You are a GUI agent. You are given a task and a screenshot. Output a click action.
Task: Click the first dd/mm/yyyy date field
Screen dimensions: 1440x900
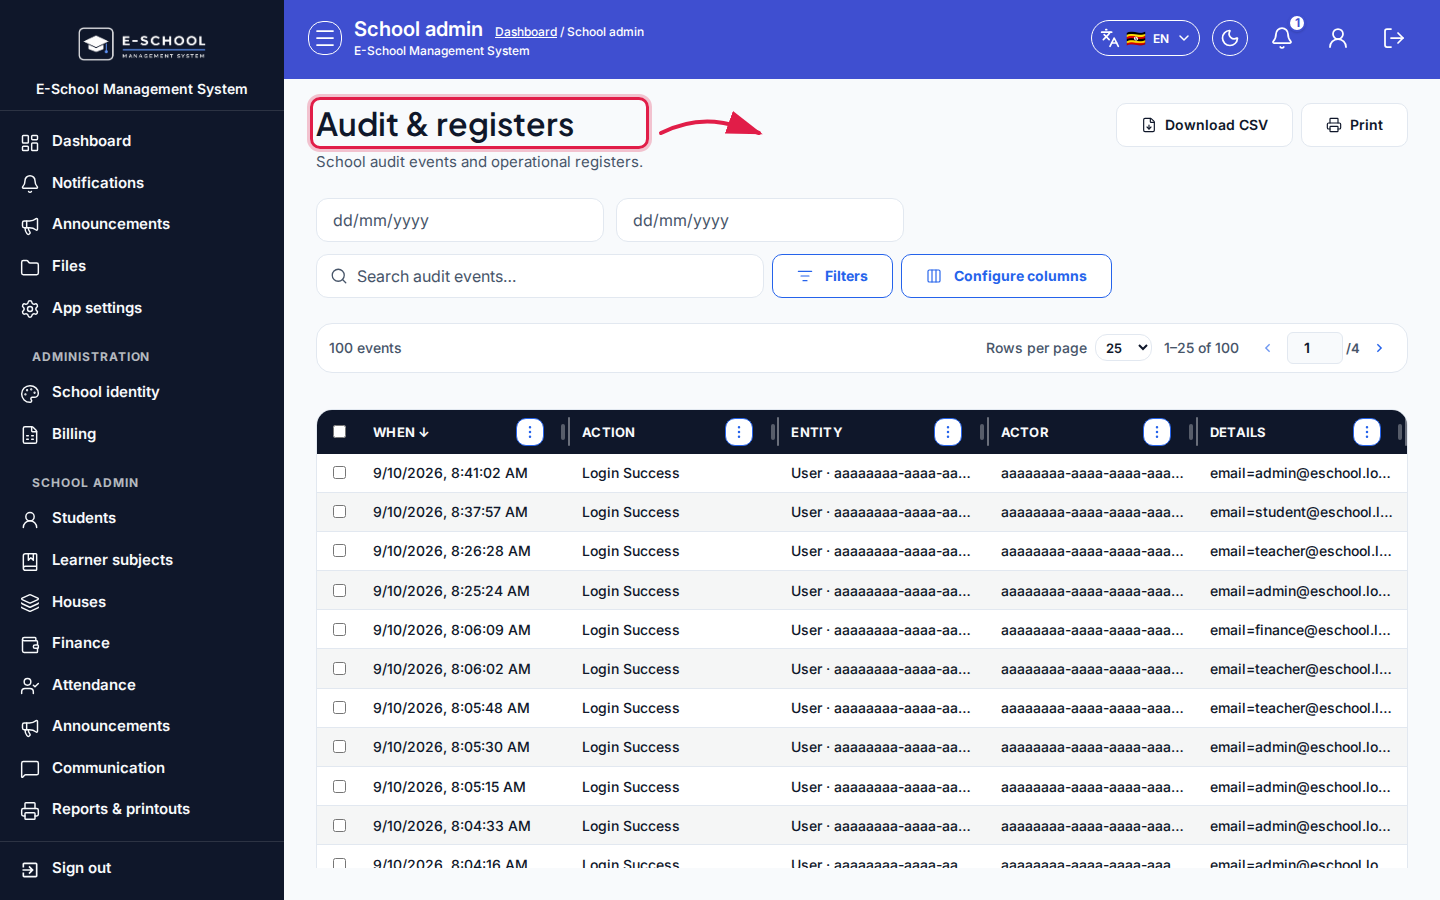click(x=460, y=220)
